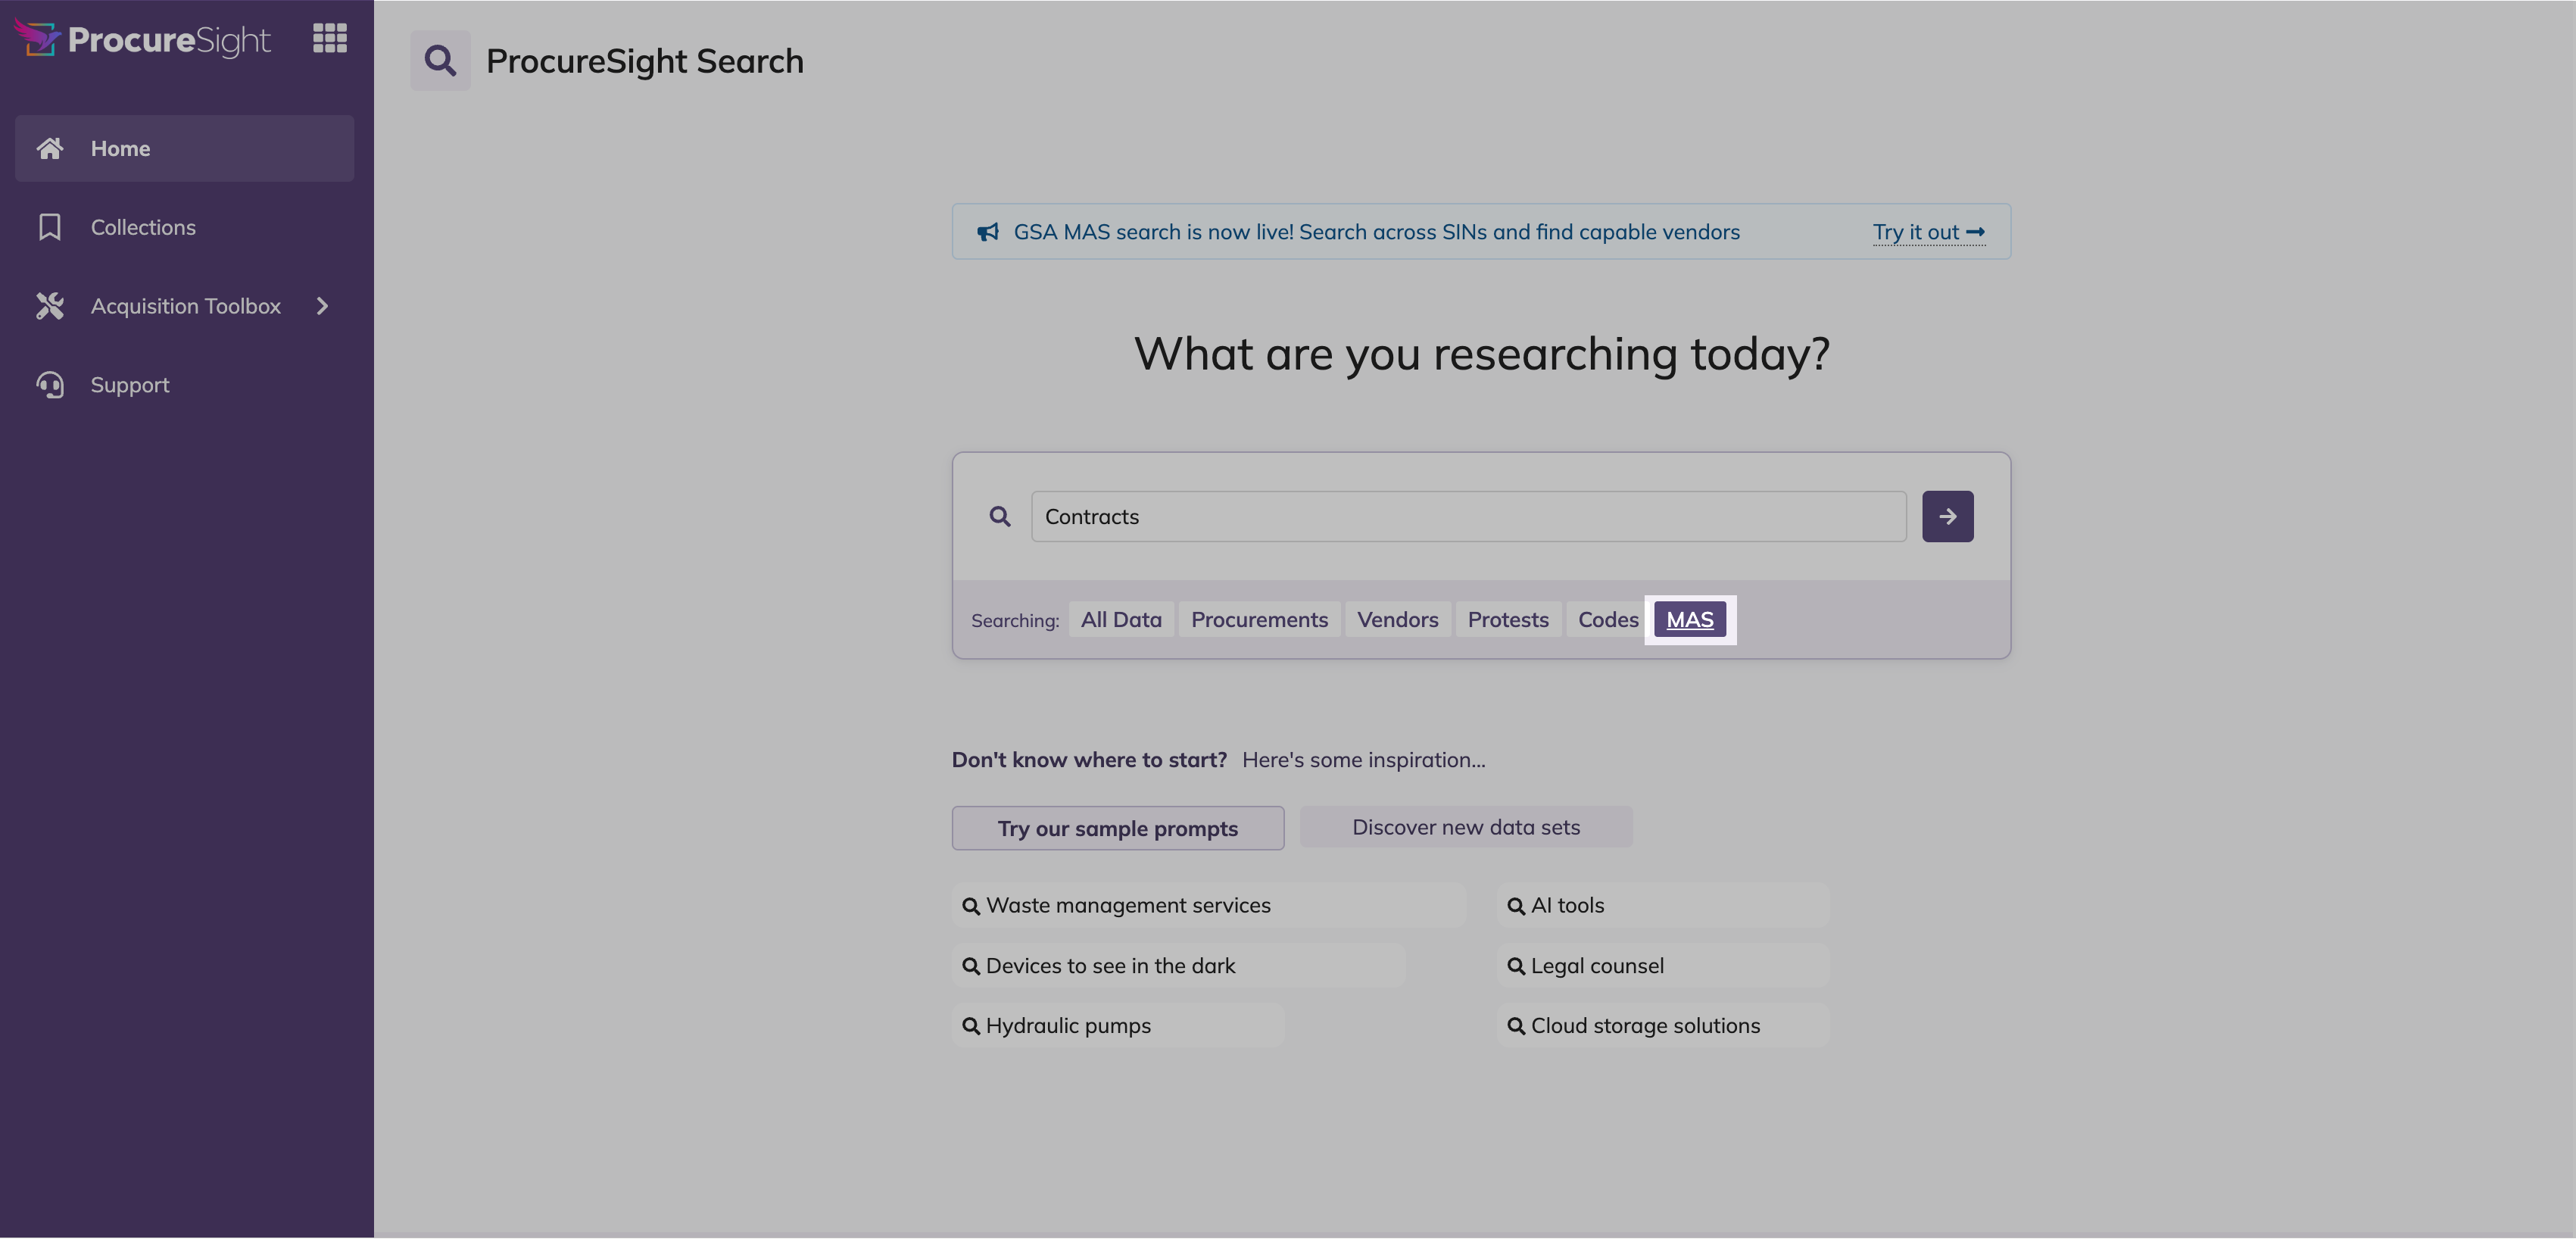2576x1239 pixels.
Task: Switch to Try our sample prompts tab
Action: [x=1117, y=828]
